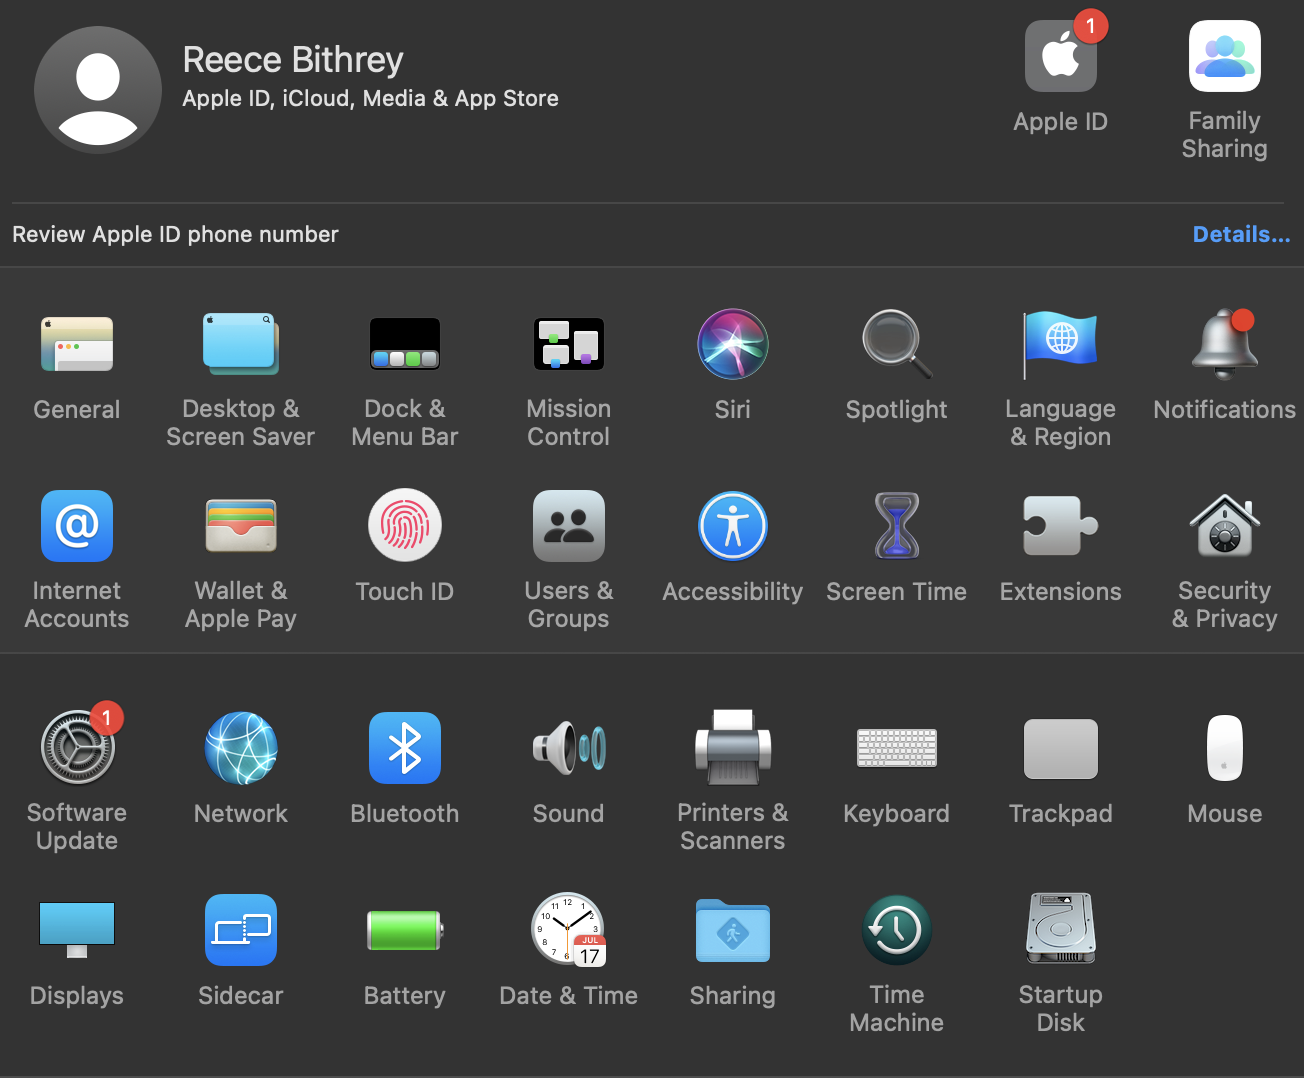Click the Details... link
Image resolution: width=1304 pixels, height=1078 pixels.
[1242, 234]
